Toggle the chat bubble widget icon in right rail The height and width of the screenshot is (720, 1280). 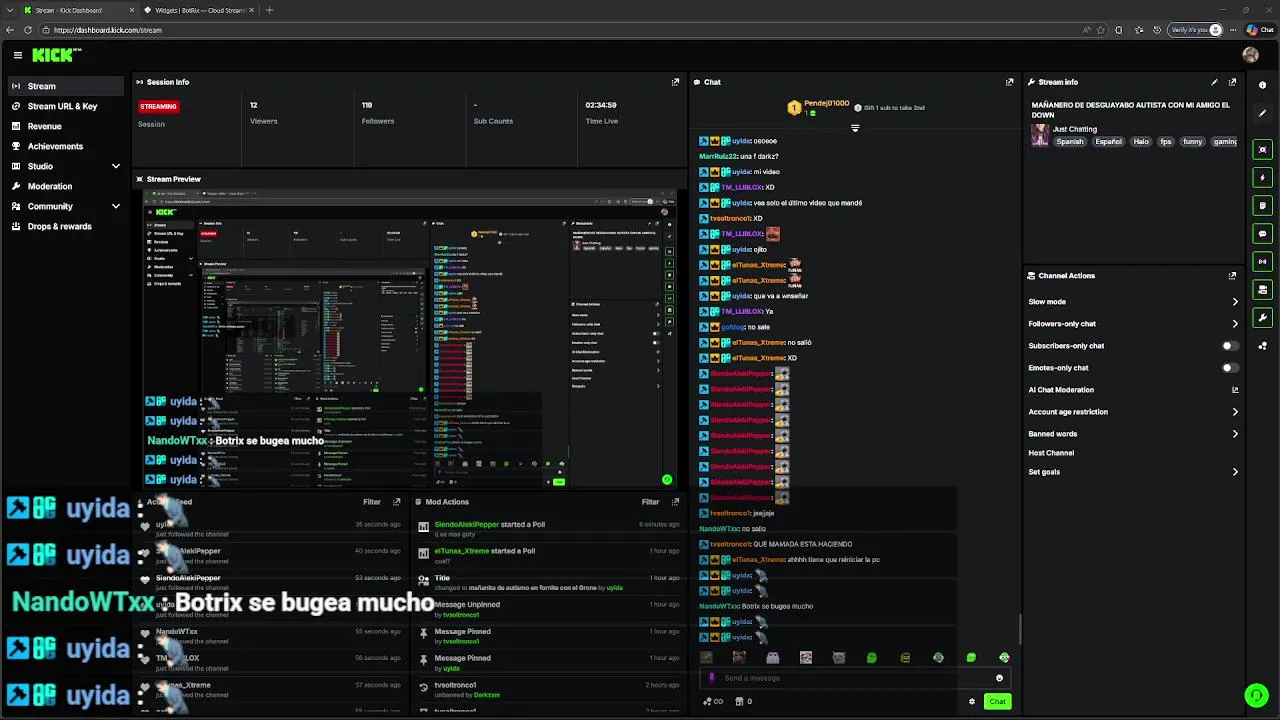1263,233
